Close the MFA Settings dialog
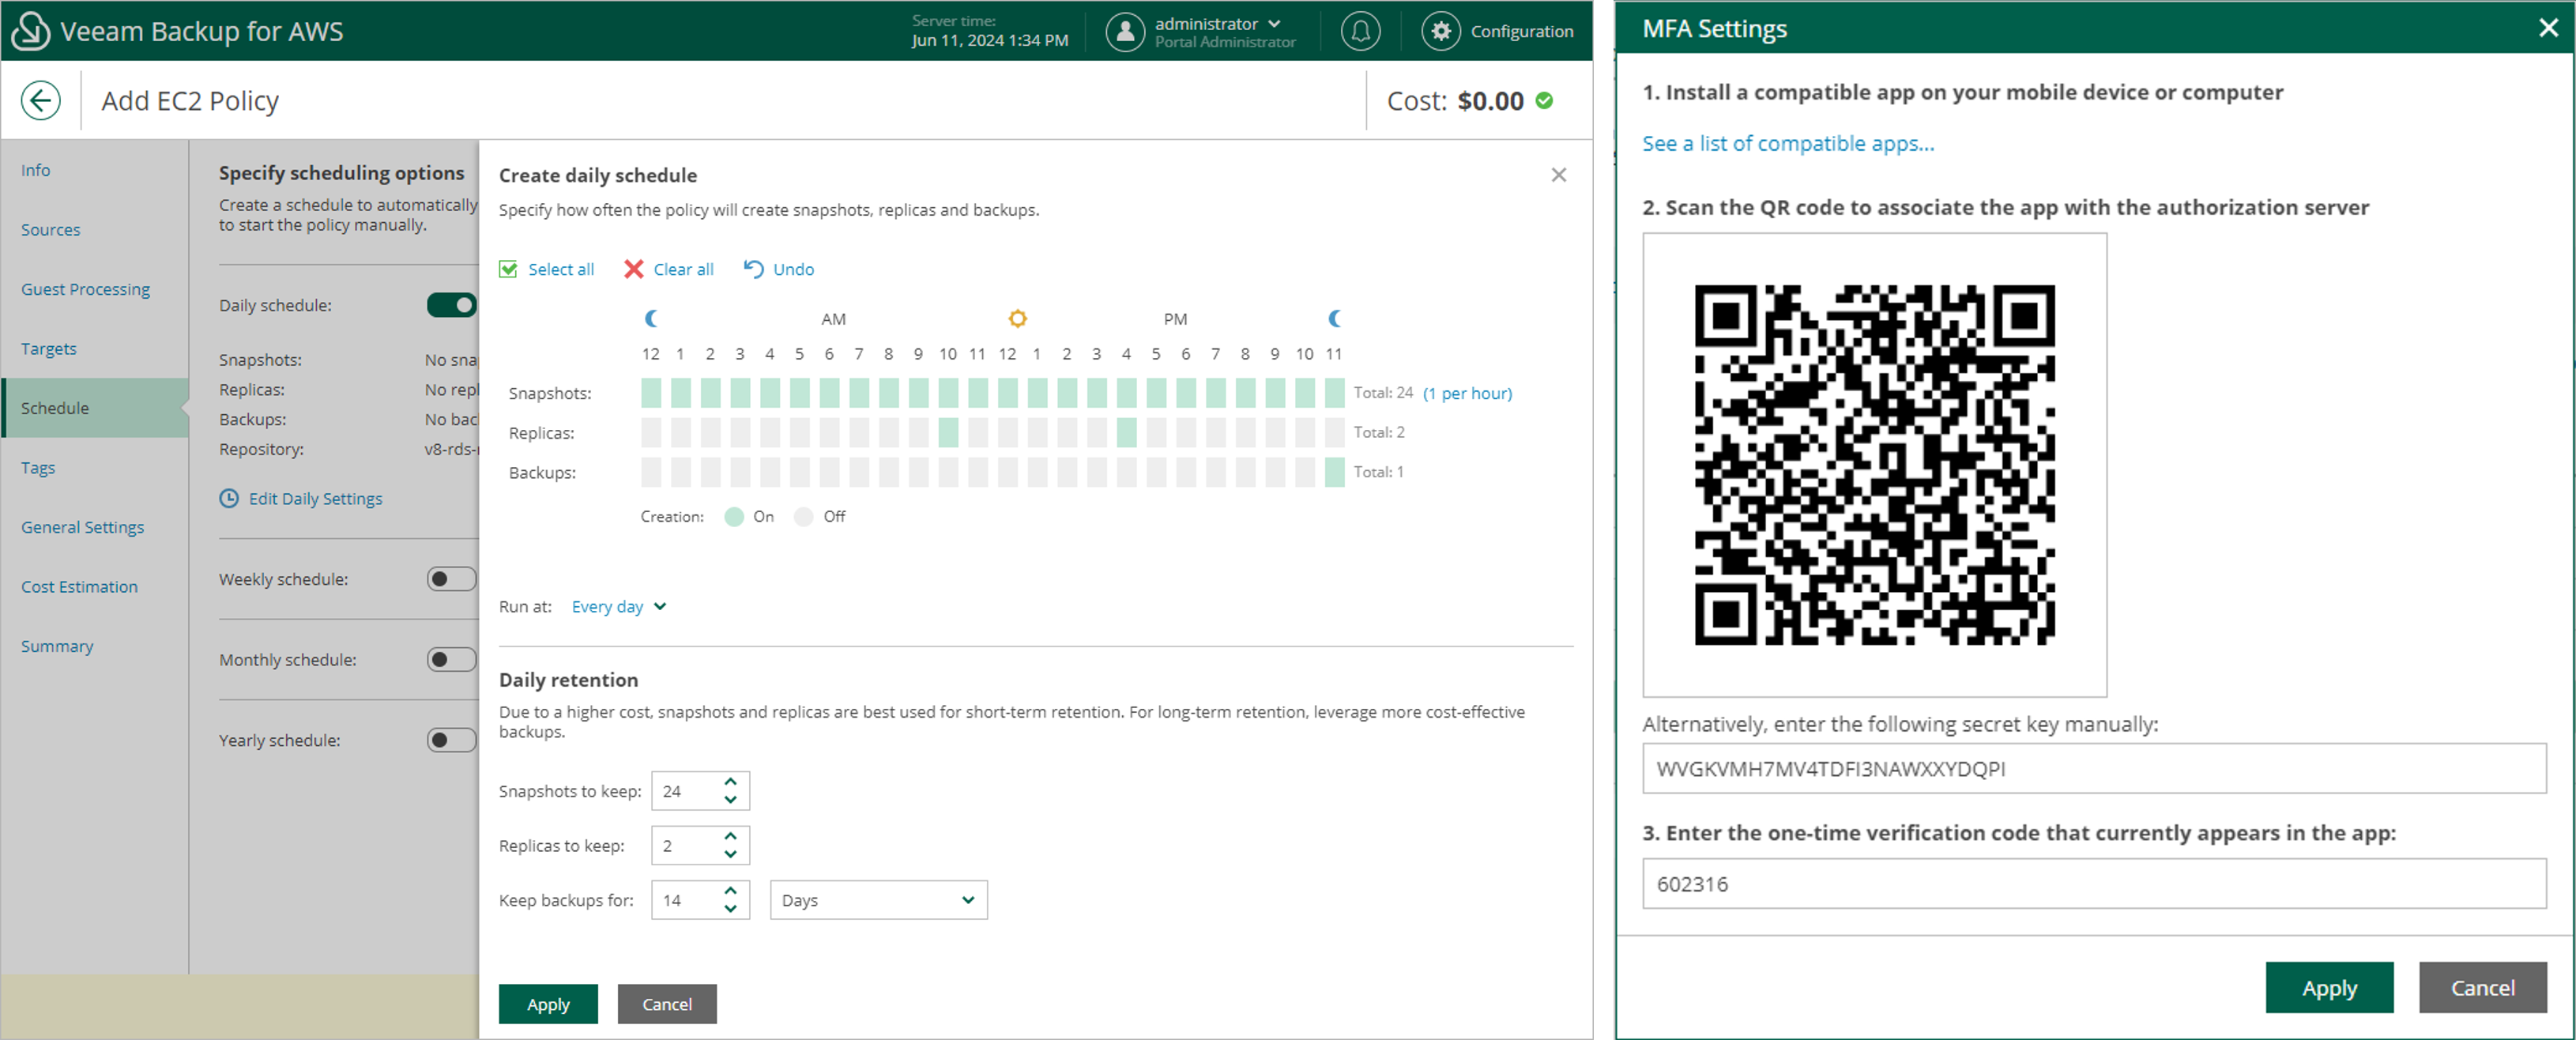Image resolution: width=2576 pixels, height=1040 pixels. (2548, 28)
